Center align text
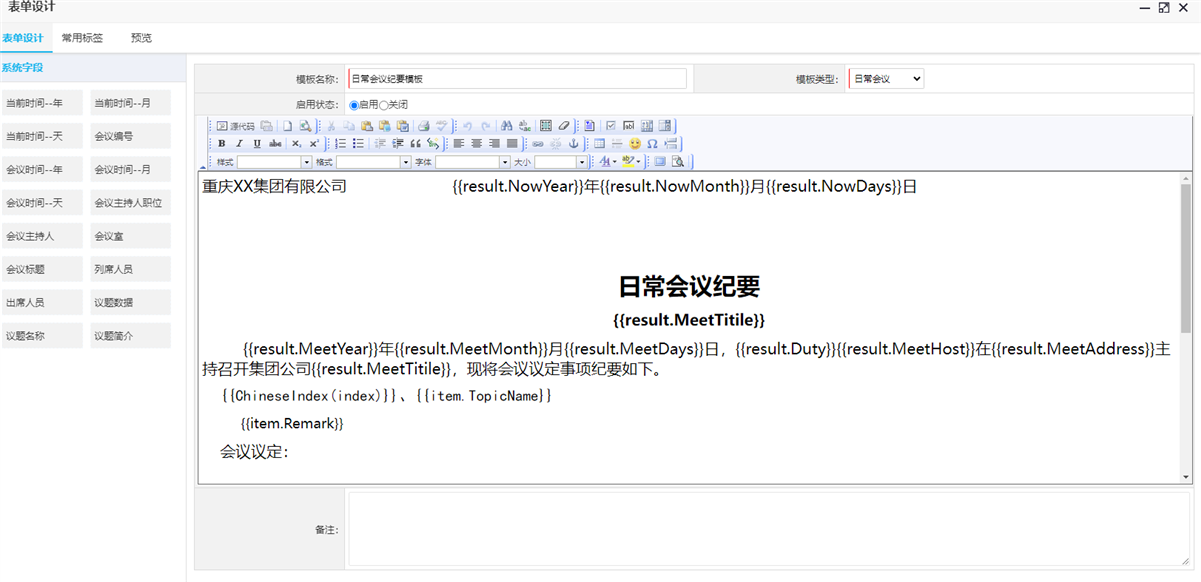The height and width of the screenshot is (582, 1201). click(476, 144)
